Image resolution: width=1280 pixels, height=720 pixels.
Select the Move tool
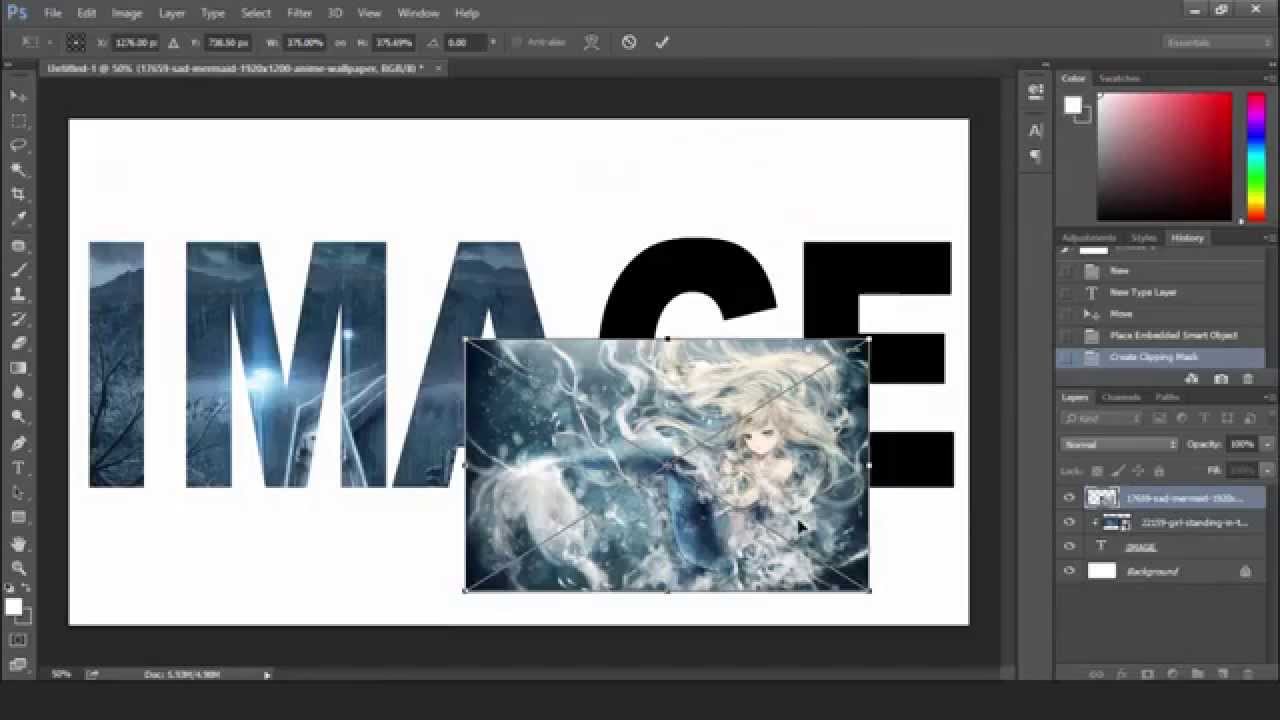point(18,95)
